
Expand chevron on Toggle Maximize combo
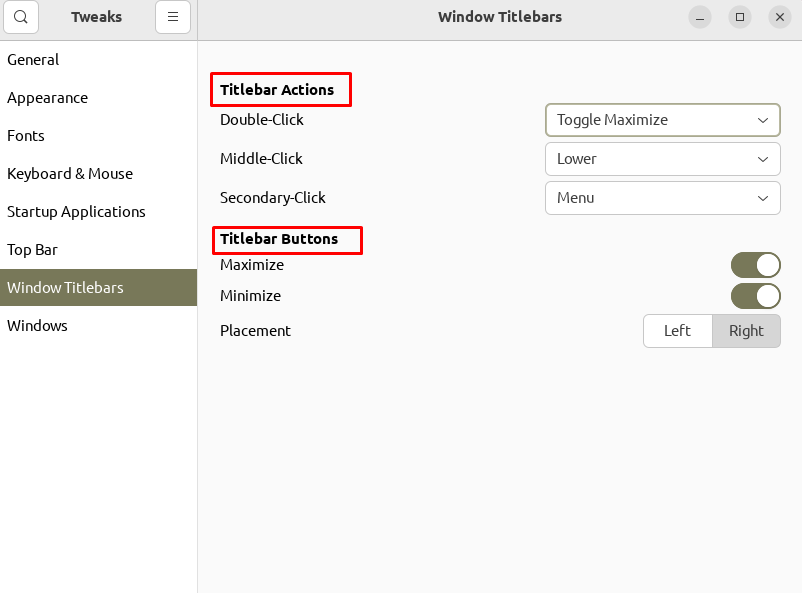tap(763, 120)
